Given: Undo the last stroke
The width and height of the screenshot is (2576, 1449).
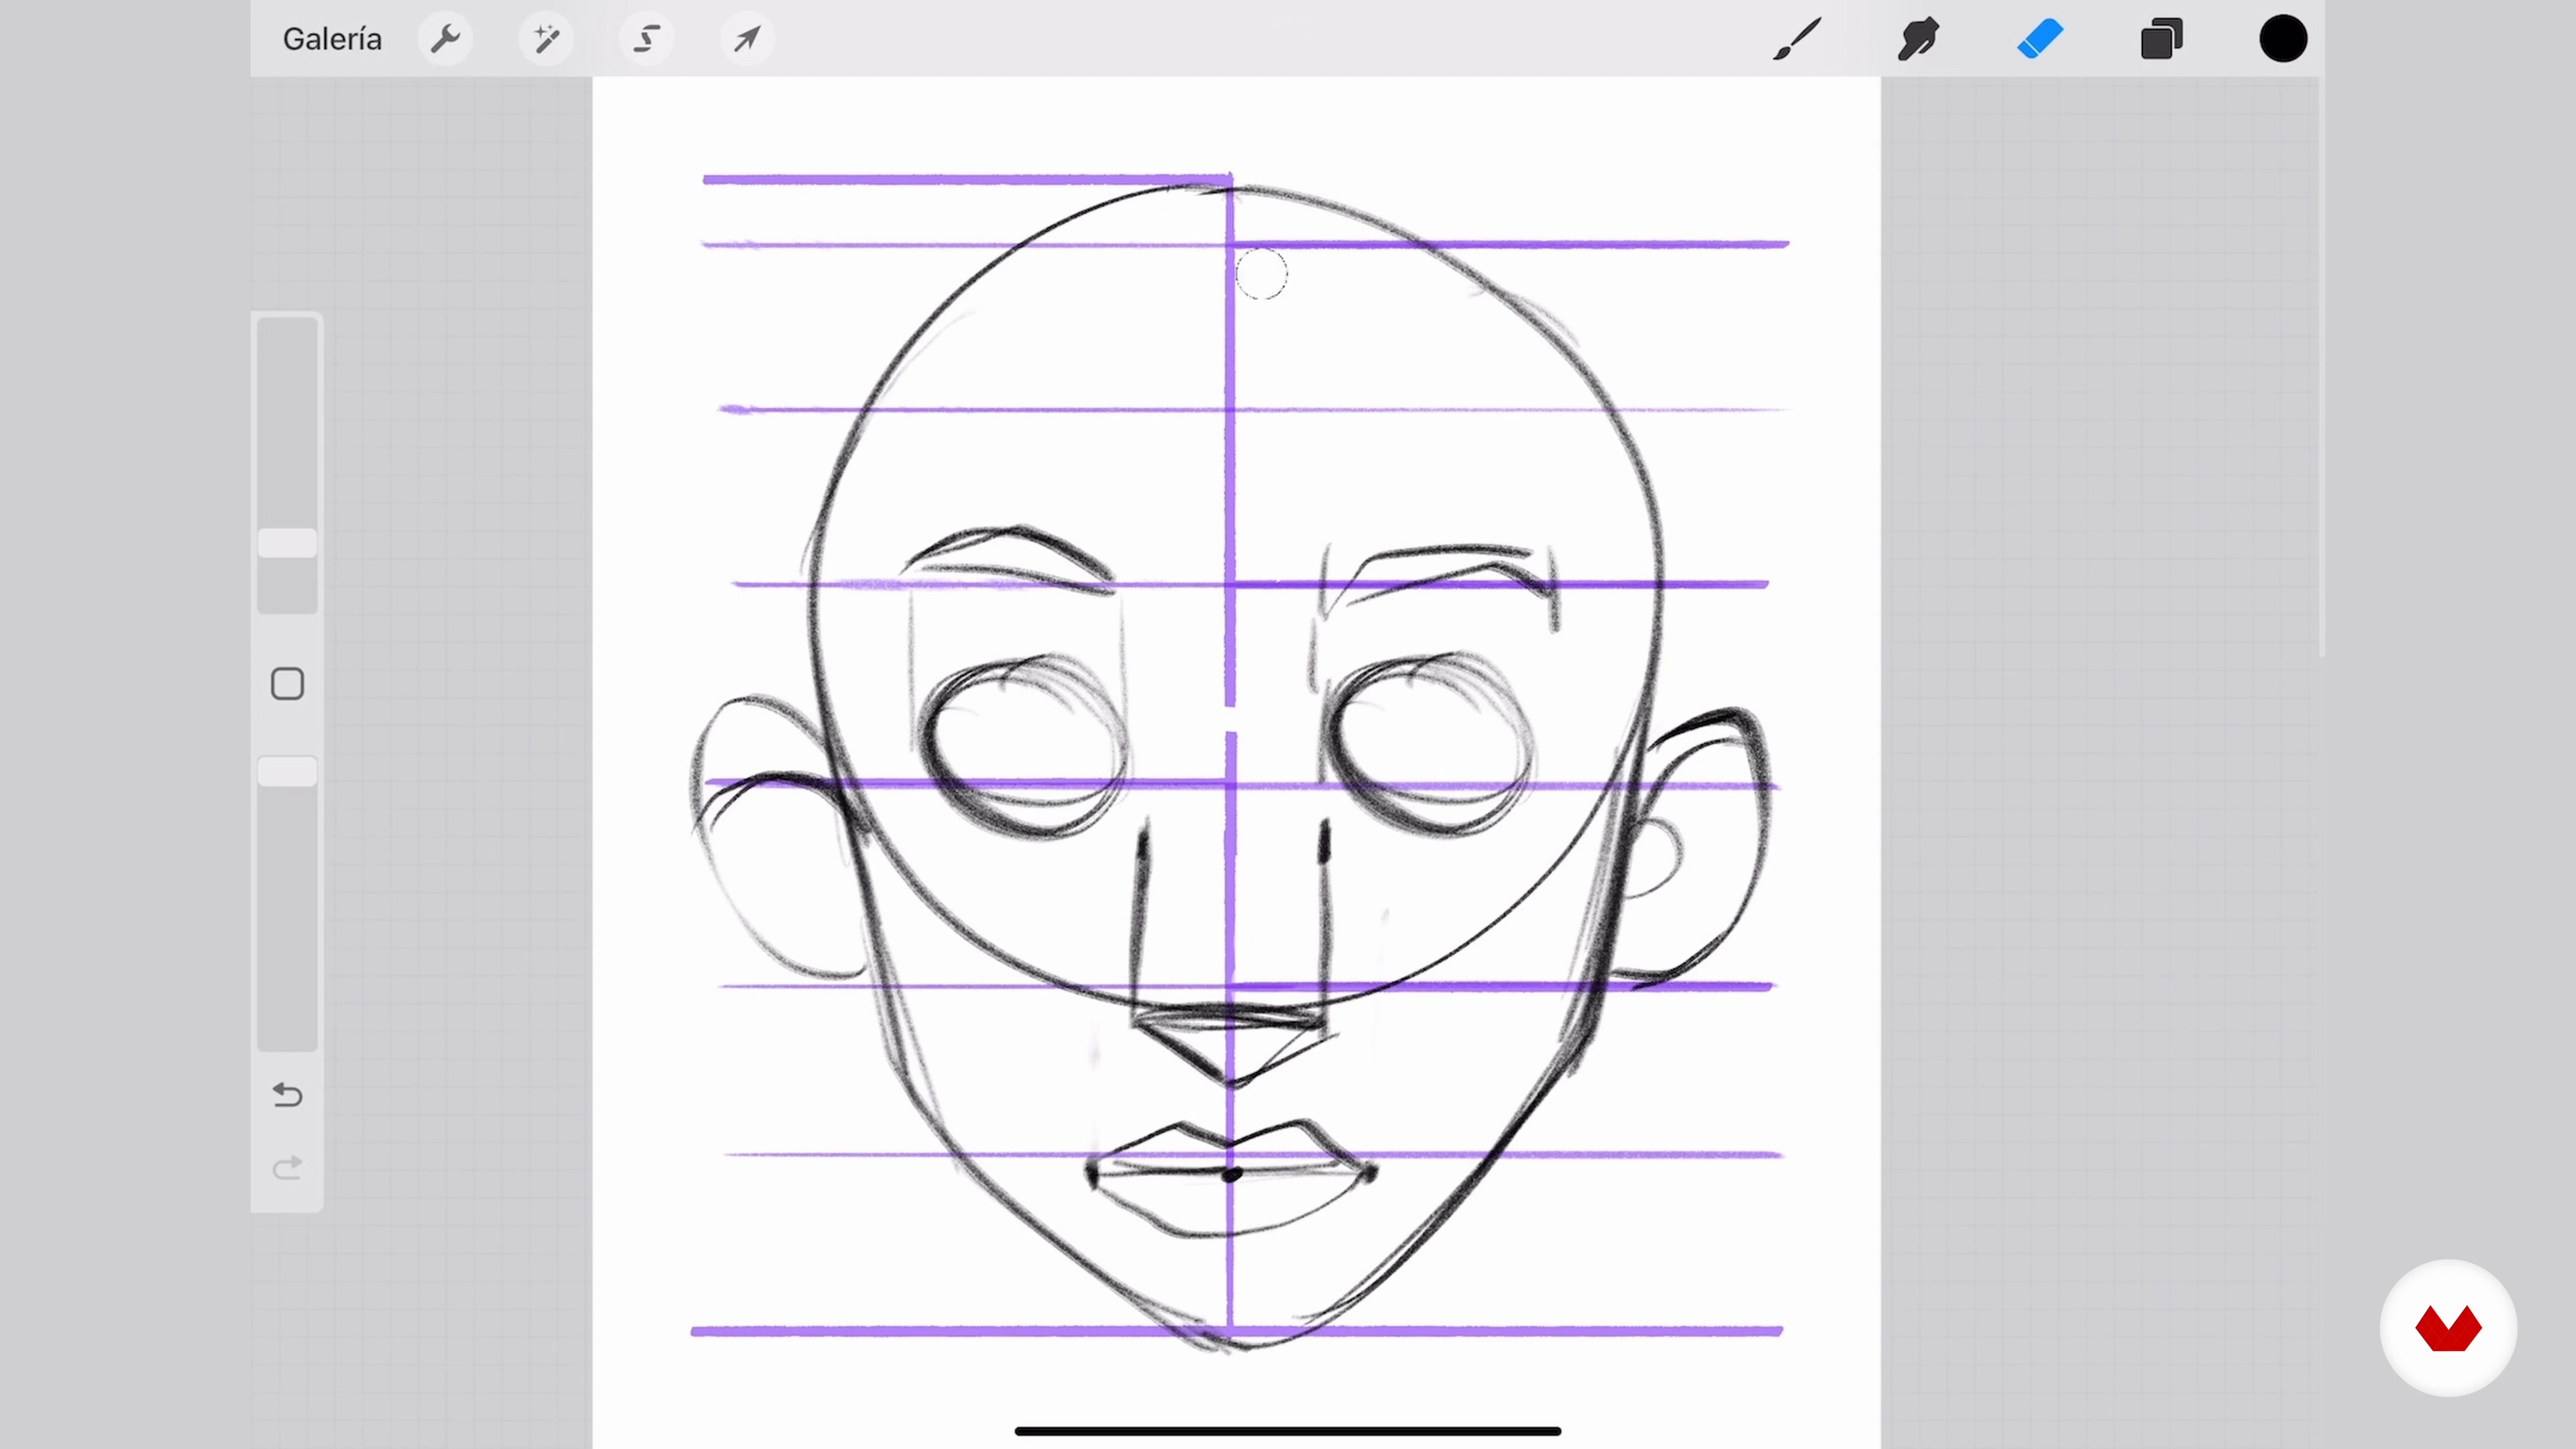Looking at the screenshot, I should tap(288, 1094).
